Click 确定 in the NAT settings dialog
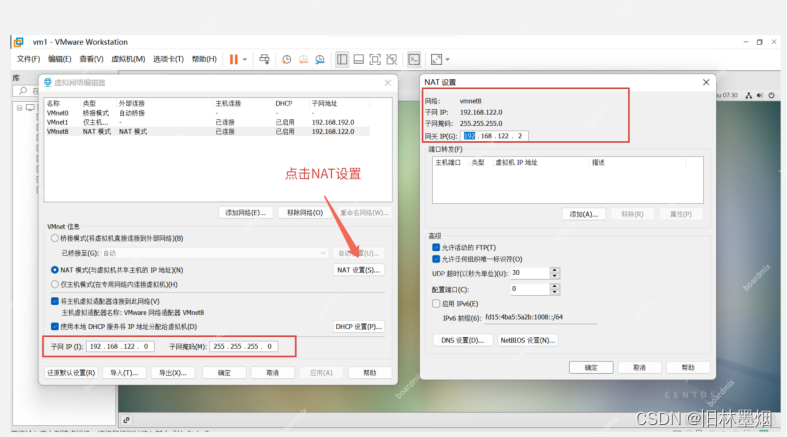787x437 pixels. coord(591,368)
